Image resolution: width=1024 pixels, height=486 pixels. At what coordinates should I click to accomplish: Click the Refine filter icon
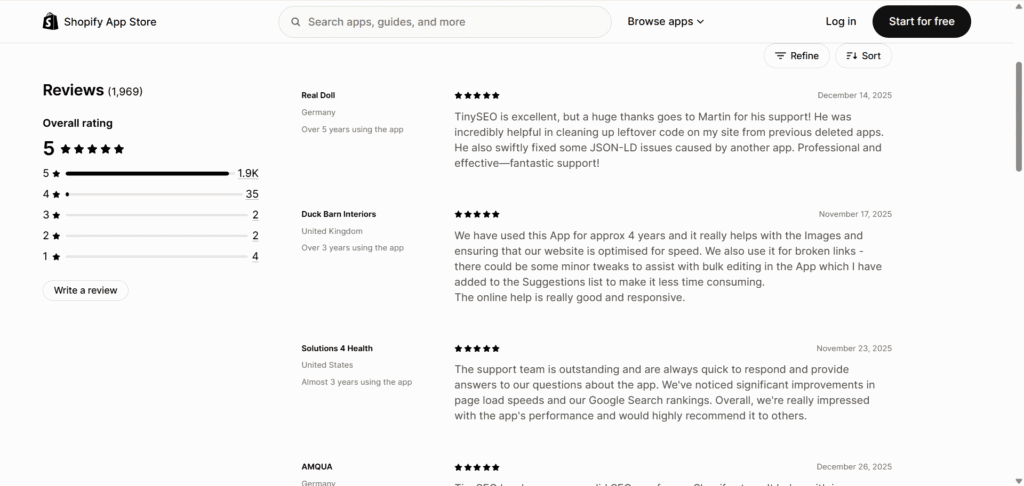(x=780, y=56)
